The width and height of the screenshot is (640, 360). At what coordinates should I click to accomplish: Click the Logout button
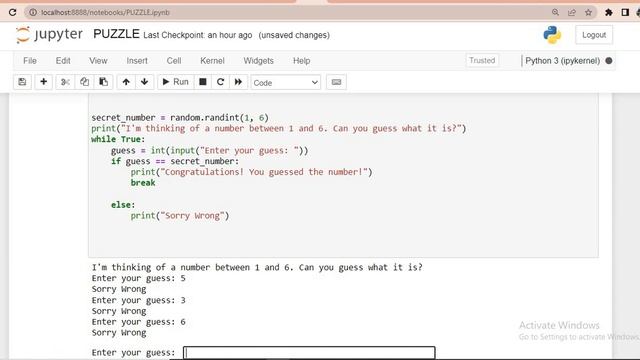[x=594, y=35]
